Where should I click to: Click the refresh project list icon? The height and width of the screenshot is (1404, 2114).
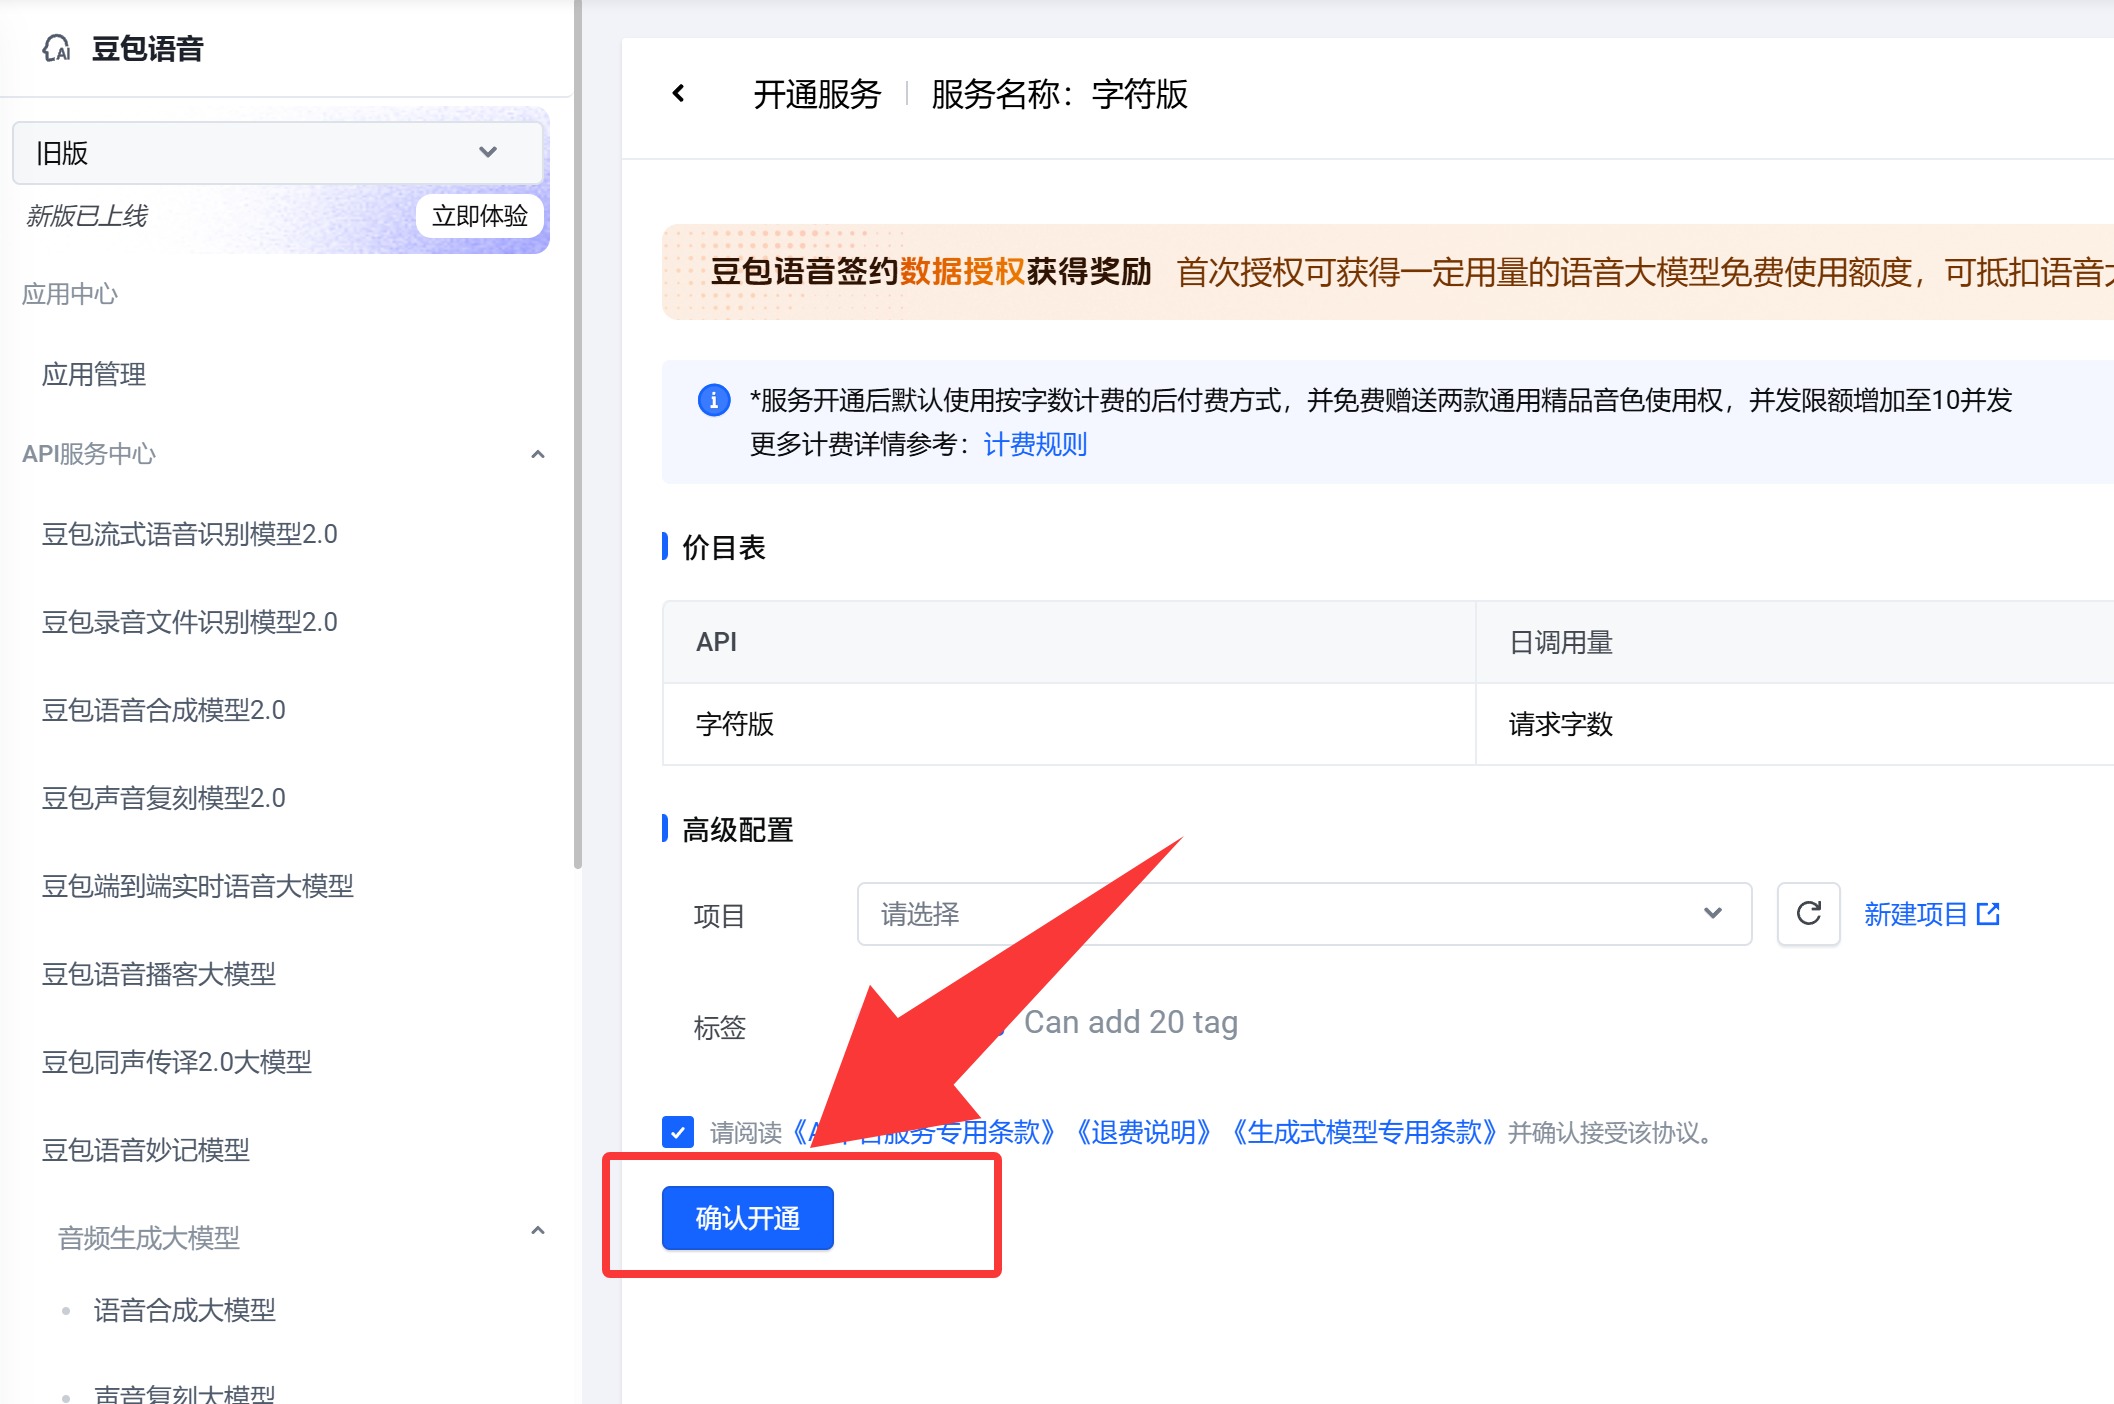[x=1808, y=914]
